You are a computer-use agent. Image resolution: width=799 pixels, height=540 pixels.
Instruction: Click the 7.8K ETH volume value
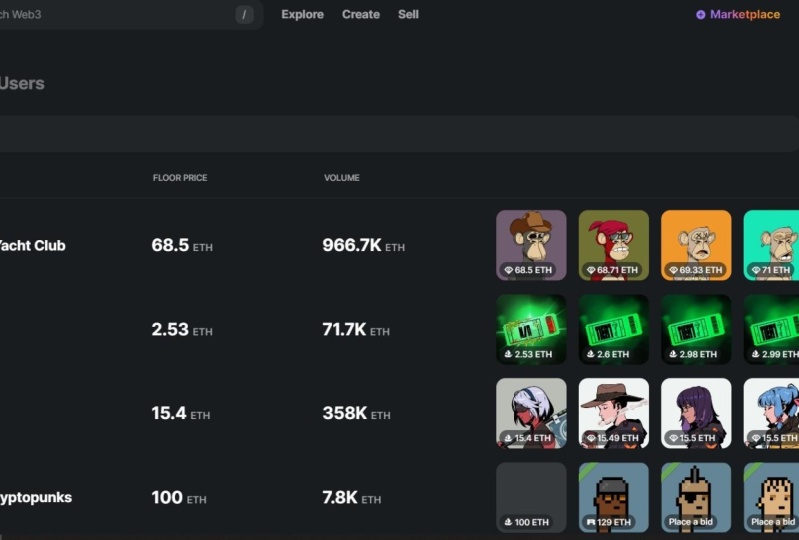tap(352, 497)
